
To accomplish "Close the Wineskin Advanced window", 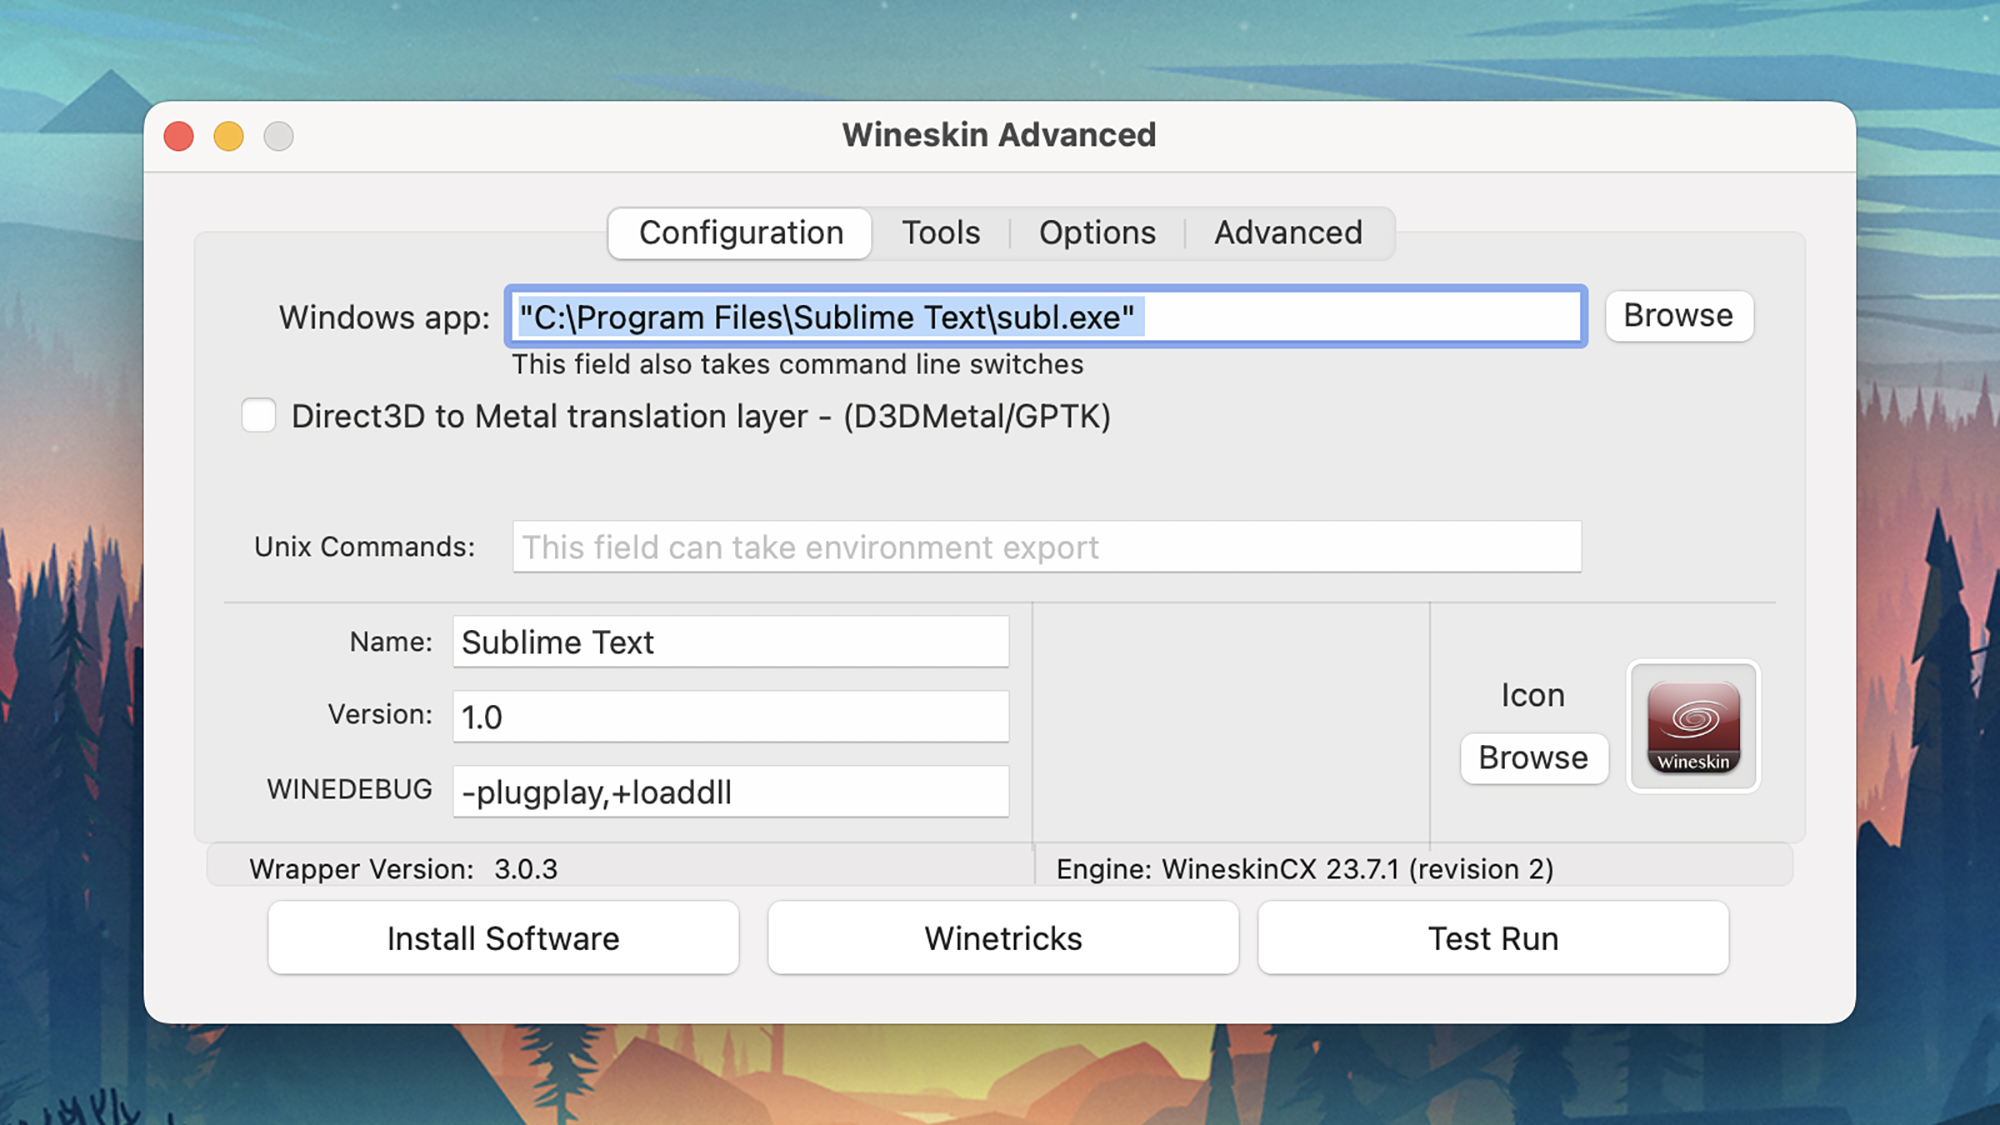I will [179, 136].
